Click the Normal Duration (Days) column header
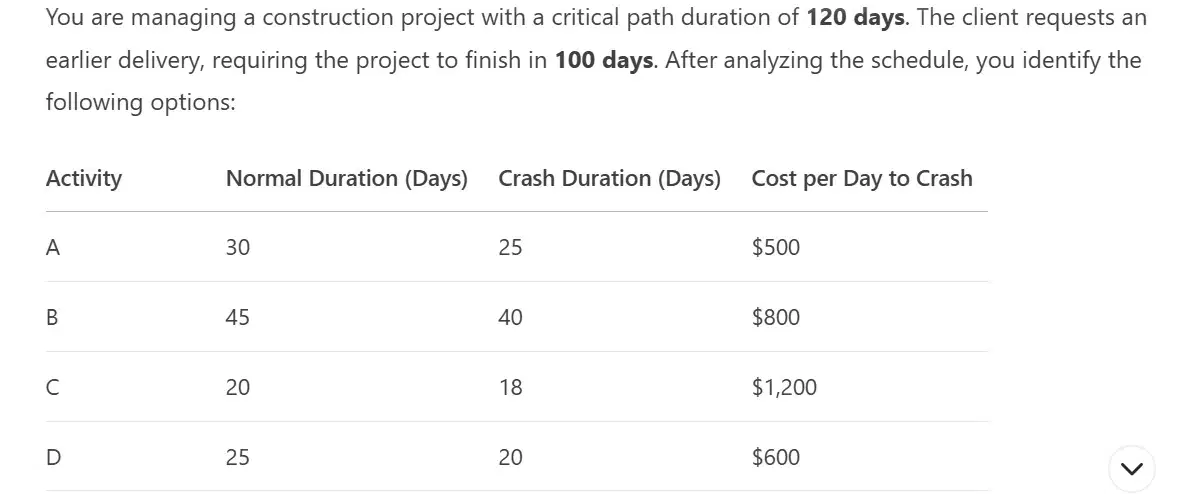1189x494 pixels. (347, 178)
